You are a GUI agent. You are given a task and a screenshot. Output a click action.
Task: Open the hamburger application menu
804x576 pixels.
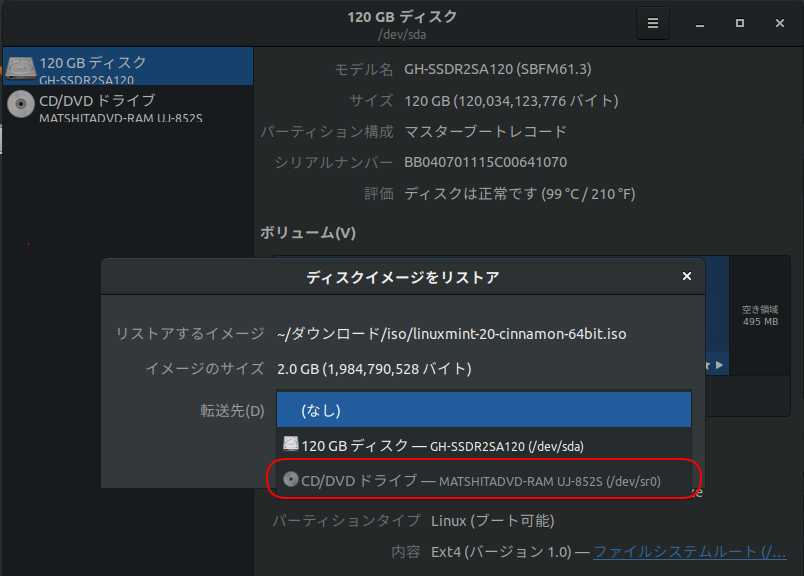point(653,23)
